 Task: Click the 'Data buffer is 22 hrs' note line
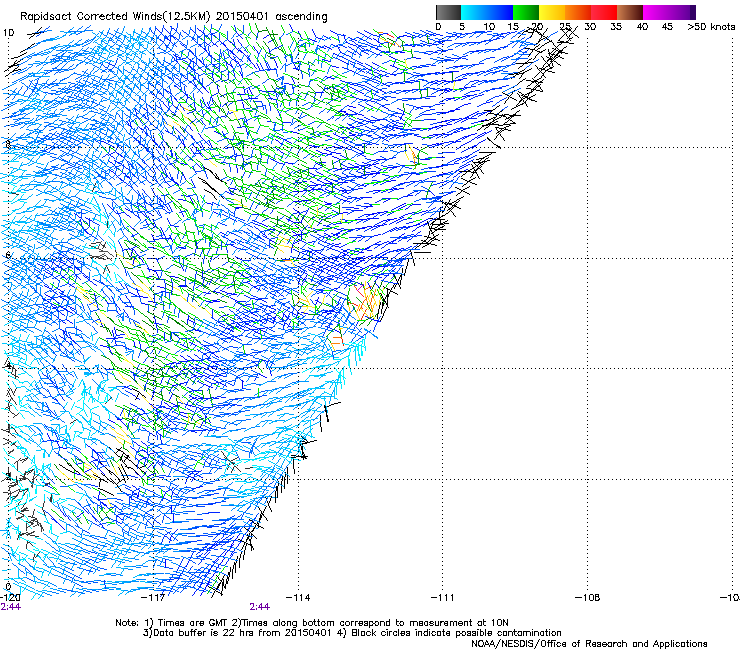click(237, 633)
